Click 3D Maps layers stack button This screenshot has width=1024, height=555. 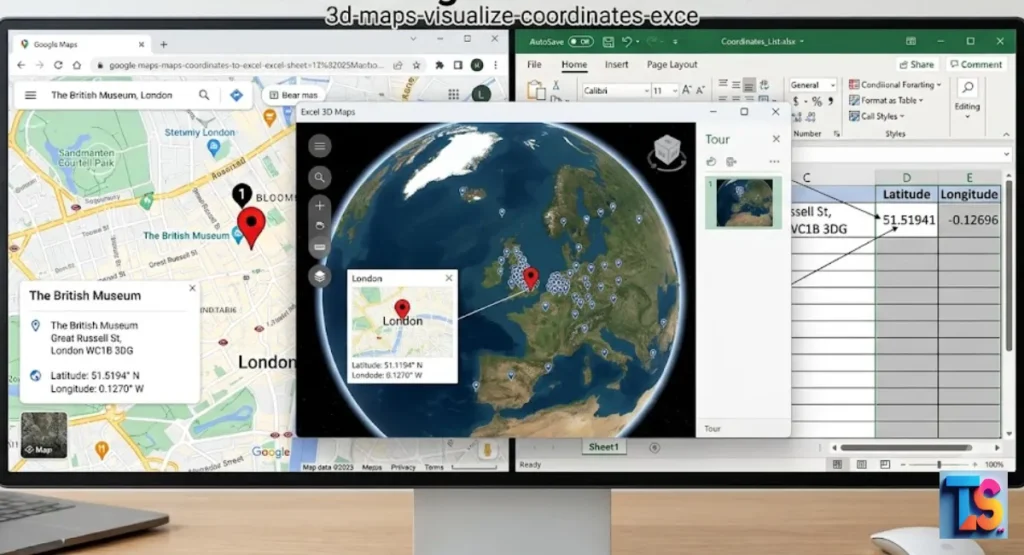click(x=319, y=276)
